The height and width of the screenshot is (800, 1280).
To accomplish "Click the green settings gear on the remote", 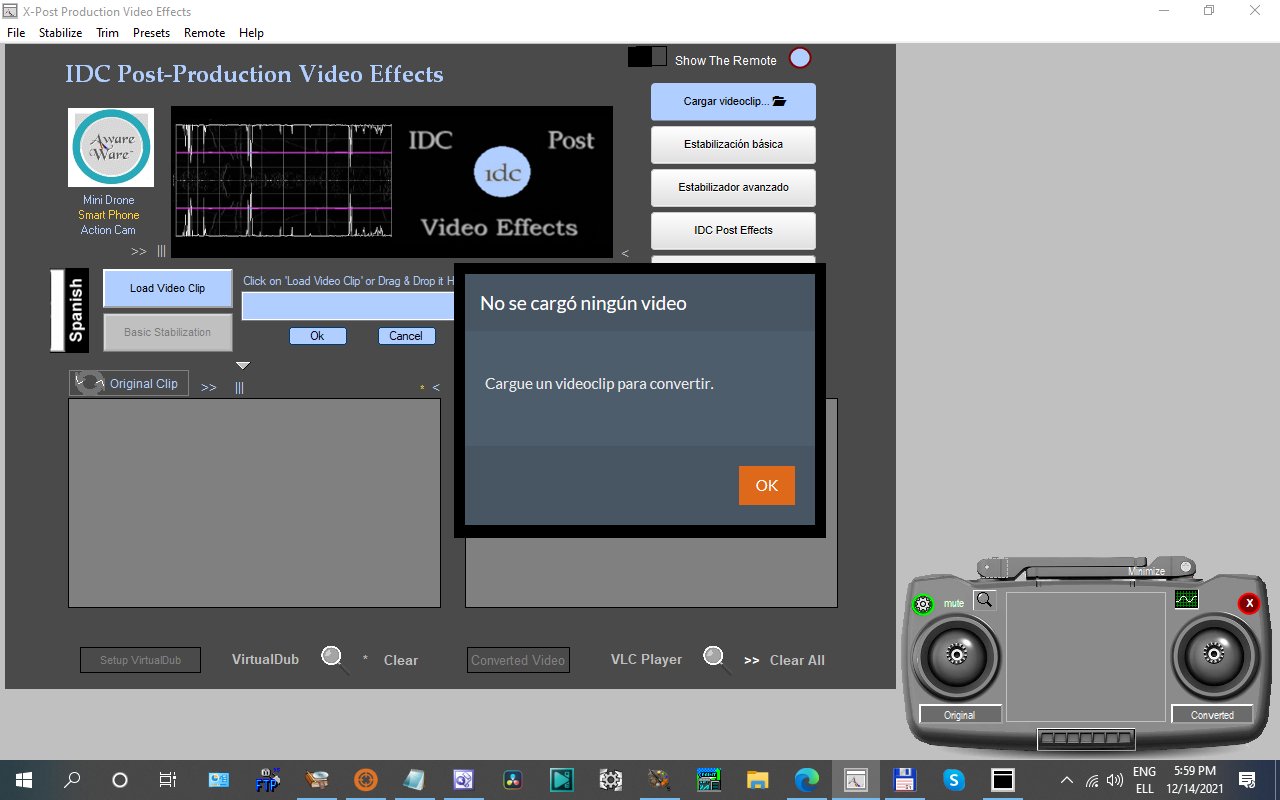I will coord(923,604).
